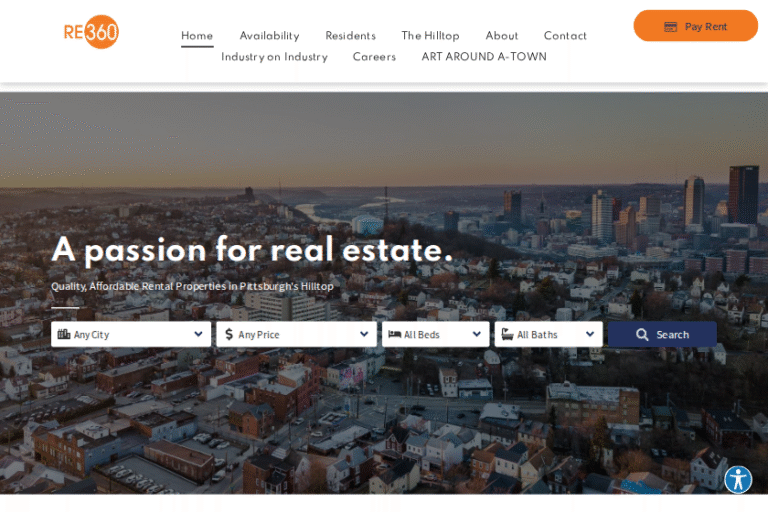Click the magnifying glass search icon
768x512 pixels.
tap(642, 335)
